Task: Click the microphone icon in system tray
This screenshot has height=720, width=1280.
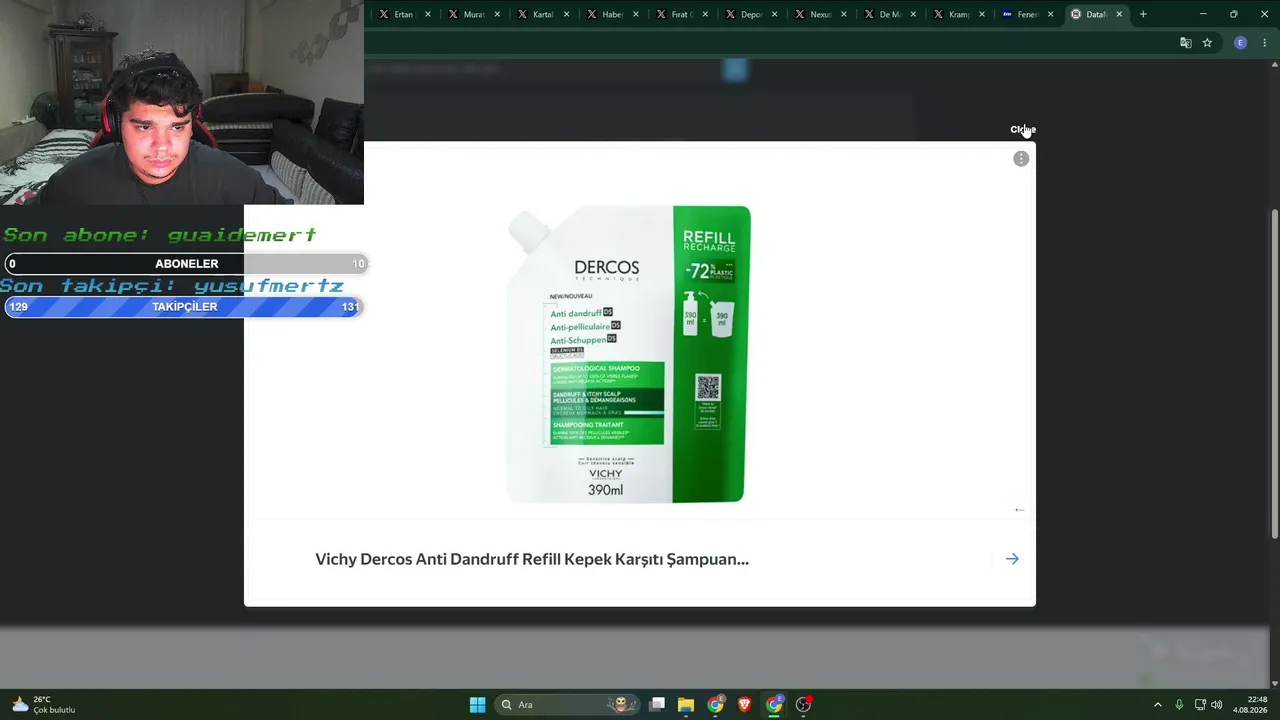Action: [1179, 705]
